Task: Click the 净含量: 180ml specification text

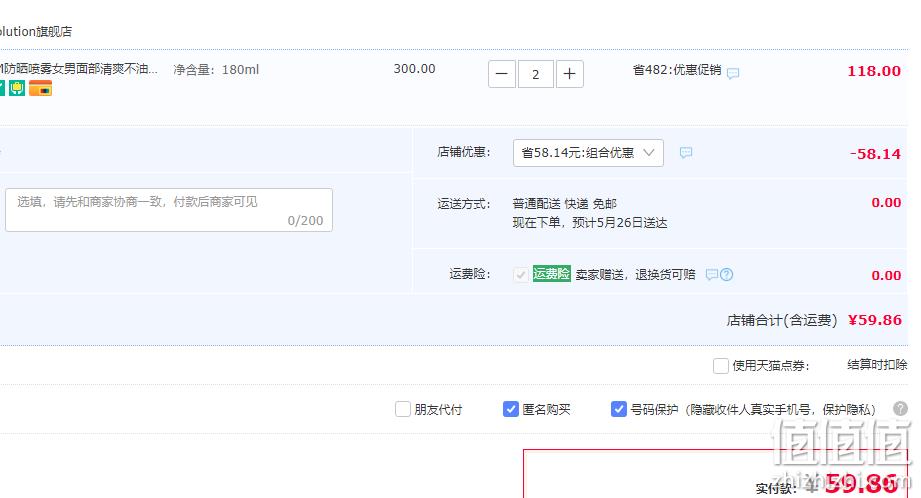Action: pos(216,70)
